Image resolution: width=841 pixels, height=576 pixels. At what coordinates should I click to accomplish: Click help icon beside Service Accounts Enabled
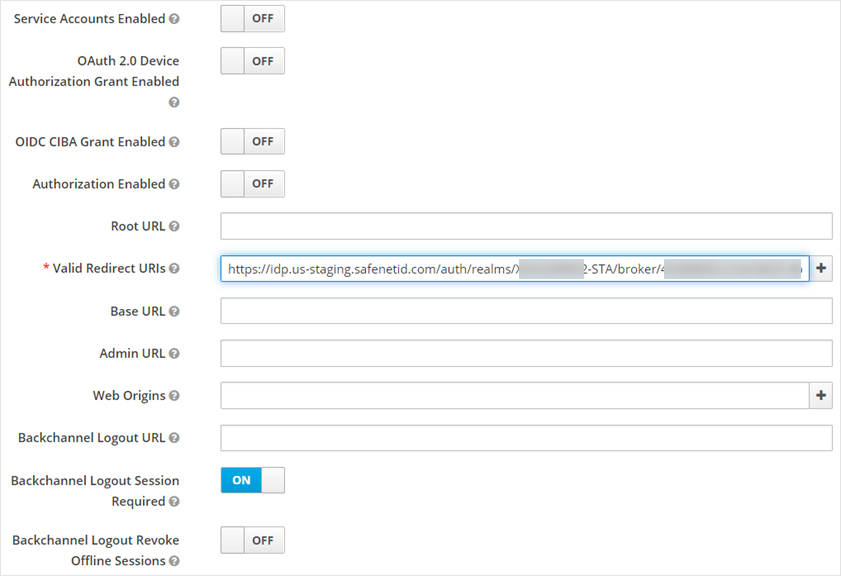[174, 20]
